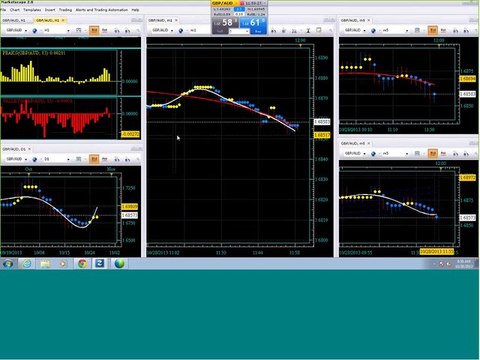480x360 pixels.
Task: Click the zoom in icon in D1 toolbar
Action: tap(117, 159)
